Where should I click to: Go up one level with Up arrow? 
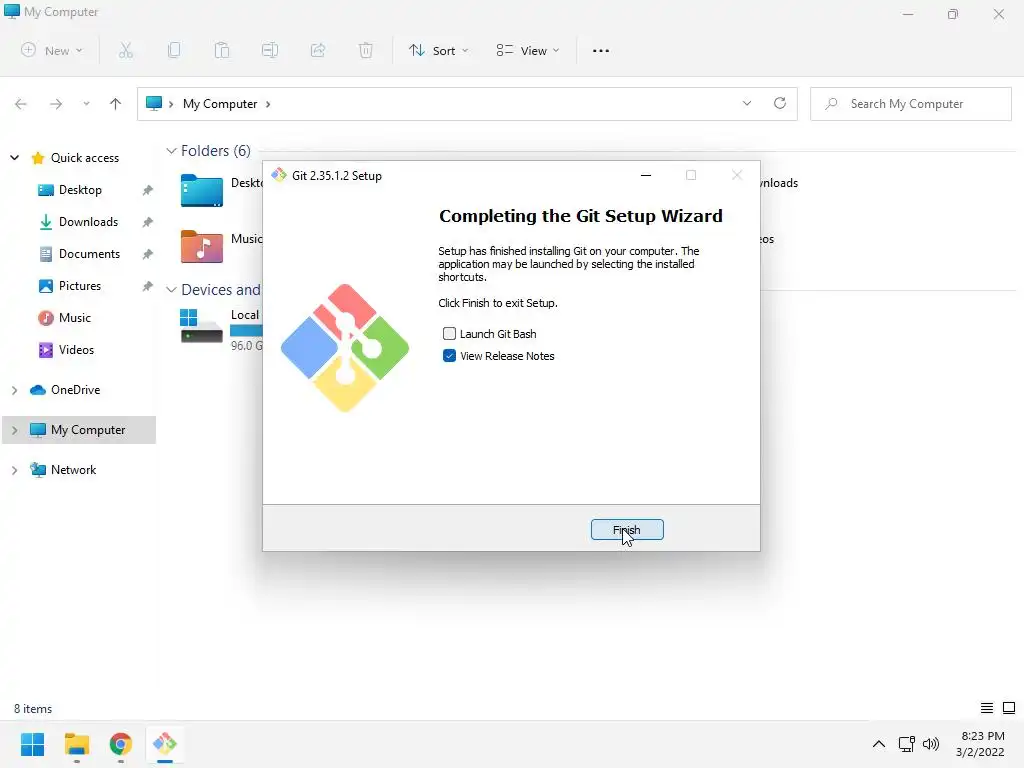pyautogui.click(x=116, y=104)
